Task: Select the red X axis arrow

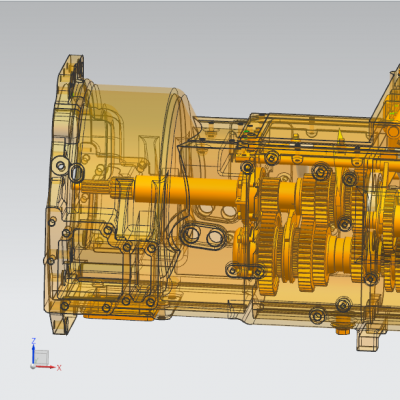Action: pyautogui.click(x=45, y=367)
